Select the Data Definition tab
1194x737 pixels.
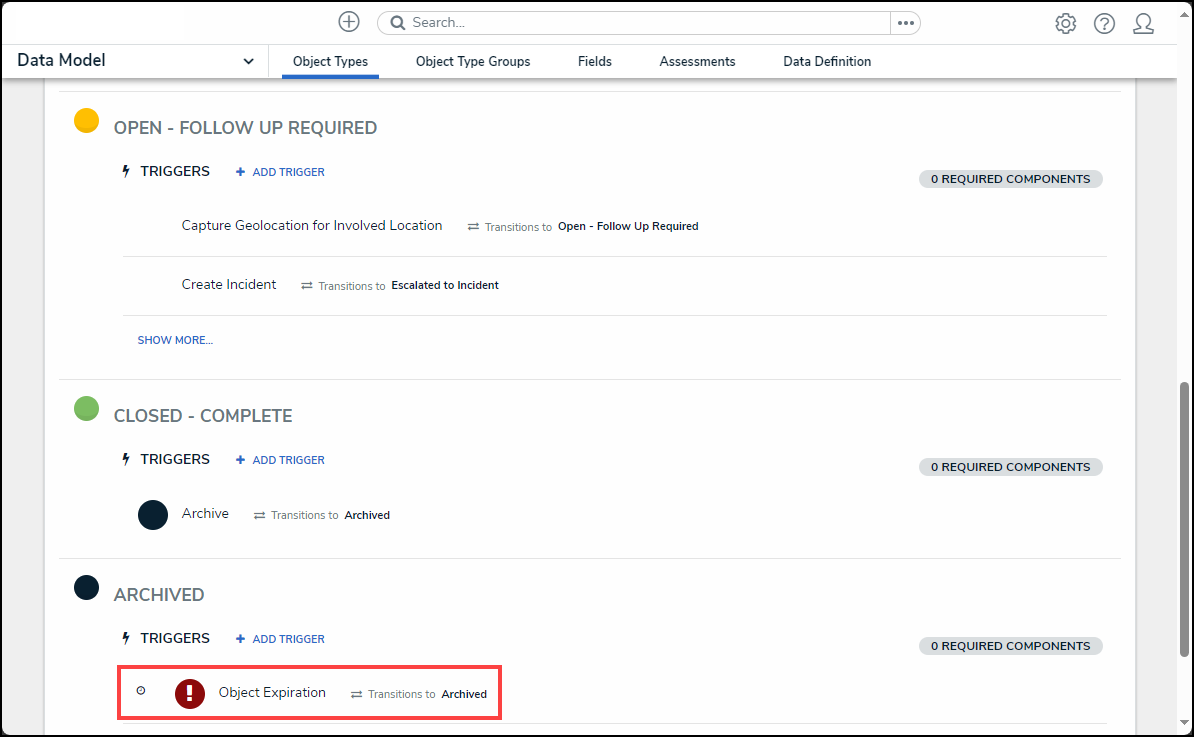[x=827, y=62]
